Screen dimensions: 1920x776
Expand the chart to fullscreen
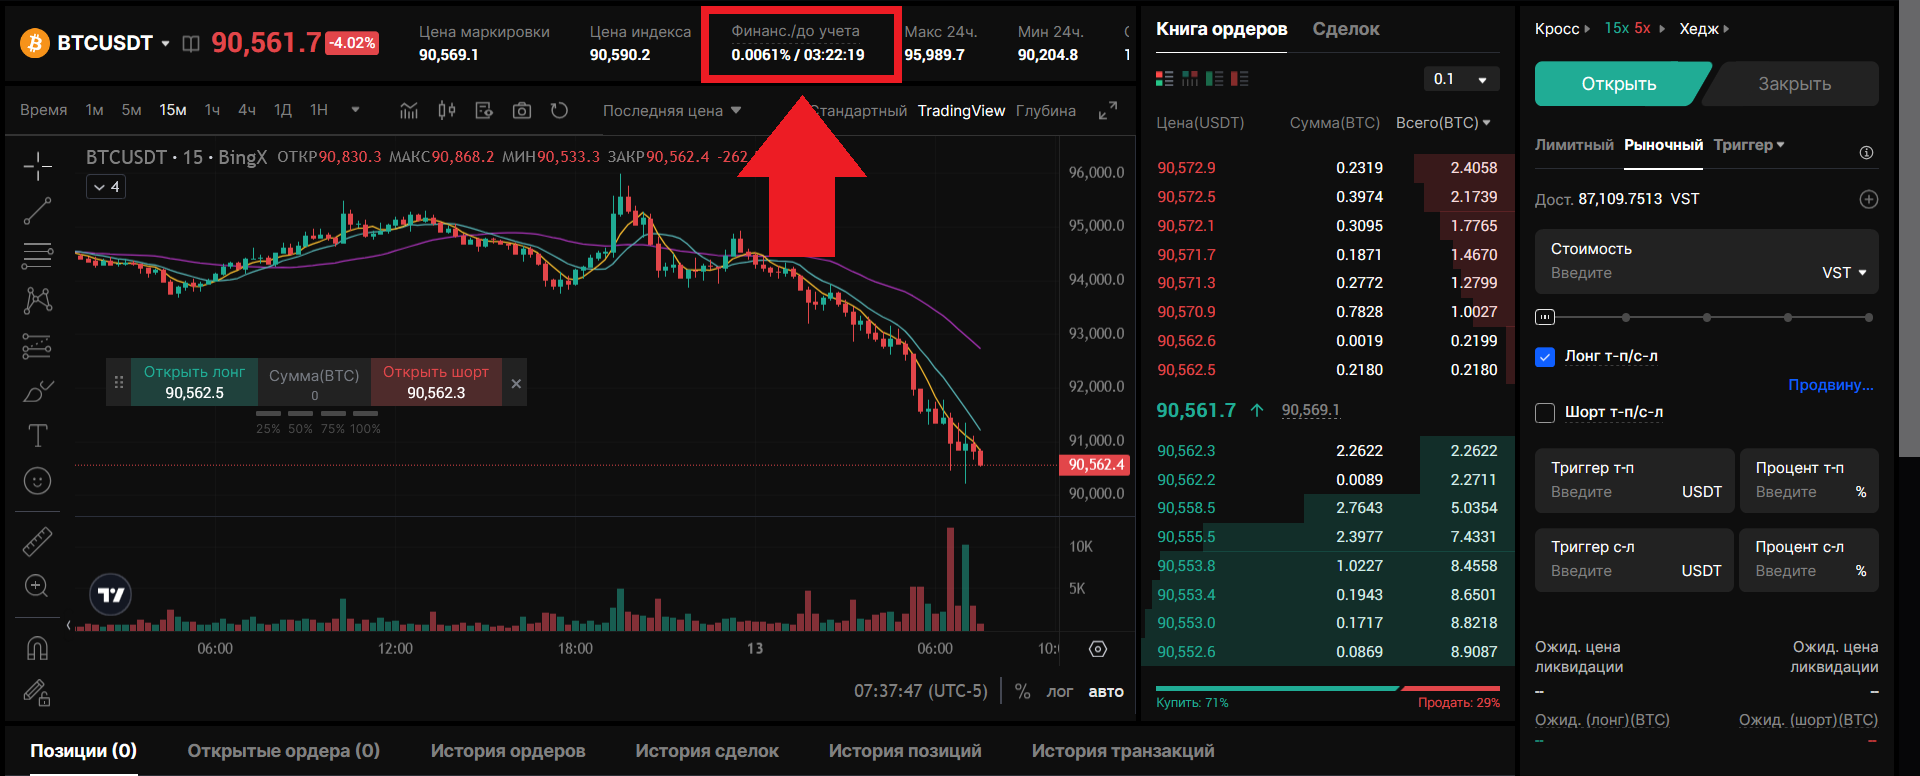(x=1108, y=111)
